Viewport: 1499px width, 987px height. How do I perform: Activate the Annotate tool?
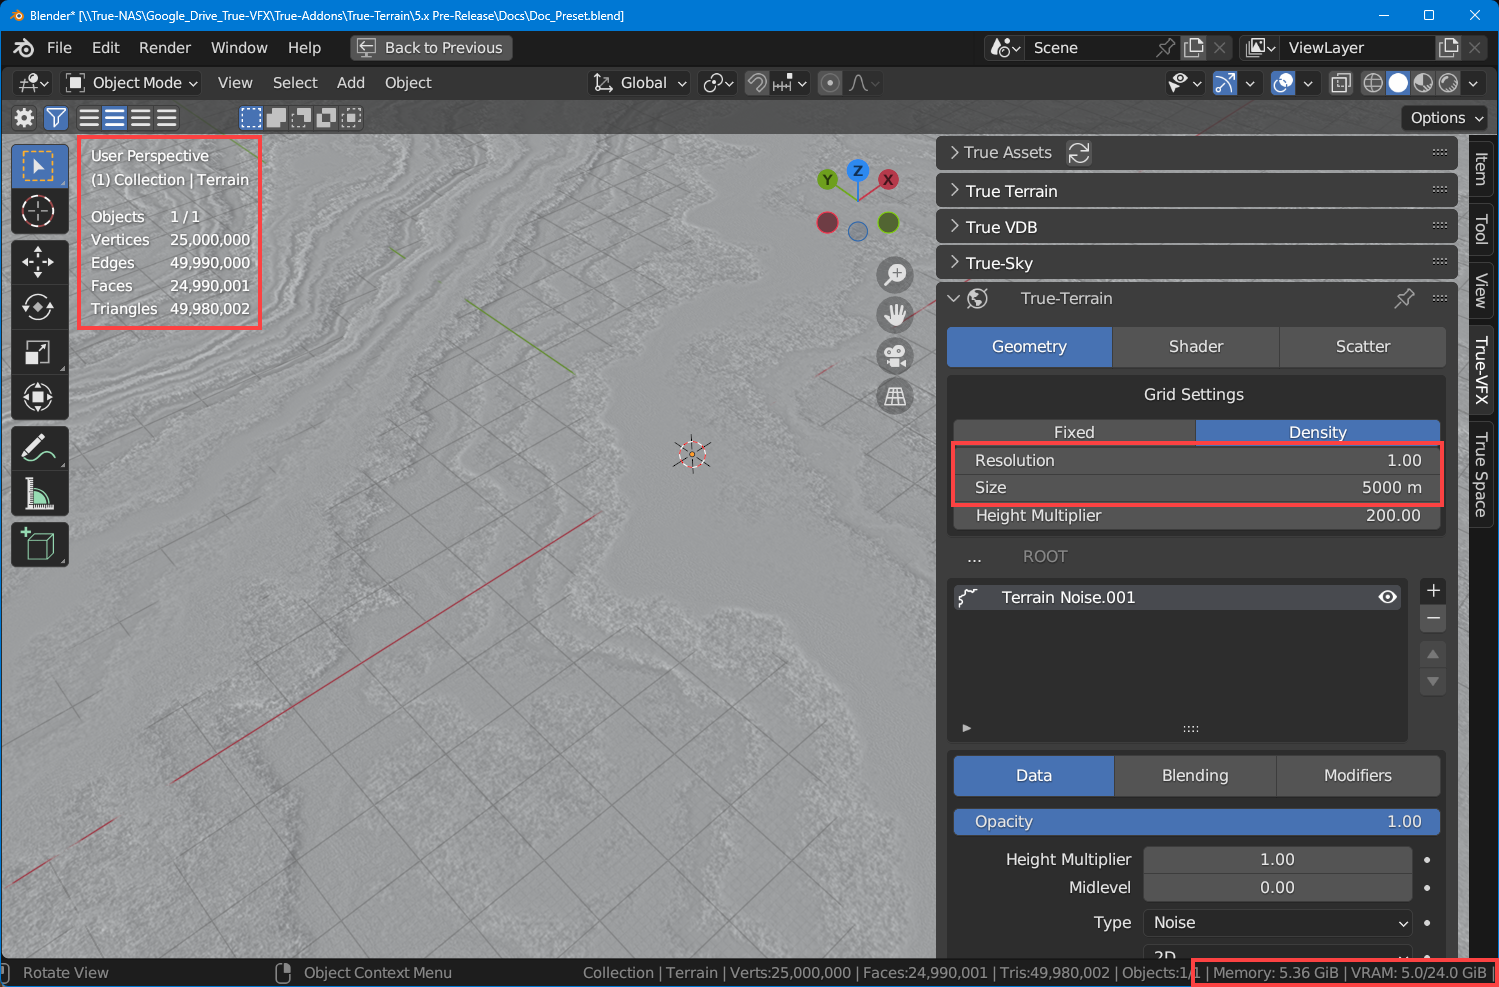[39, 449]
